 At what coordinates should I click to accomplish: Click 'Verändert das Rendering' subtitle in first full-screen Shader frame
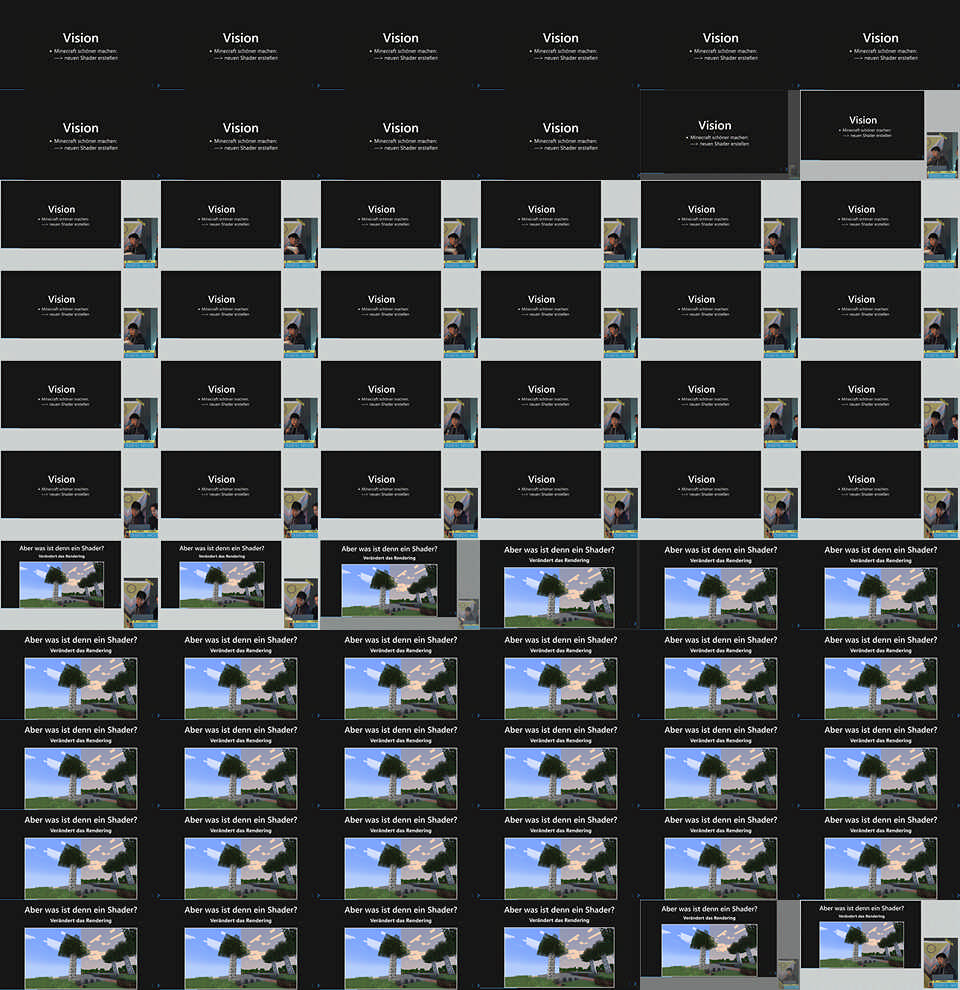(x=560, y=561)
